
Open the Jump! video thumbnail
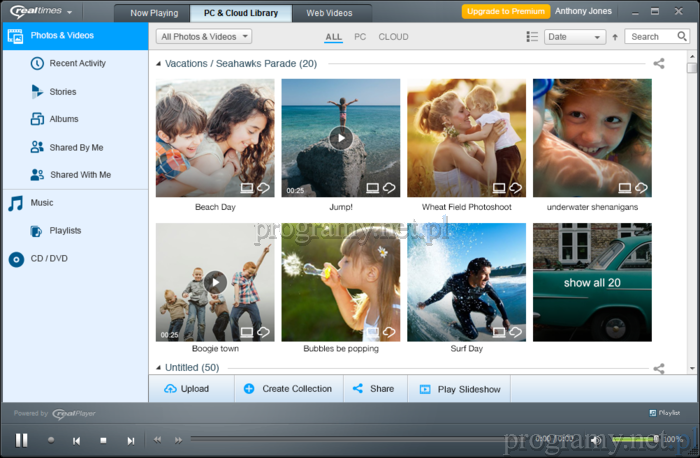341,138
